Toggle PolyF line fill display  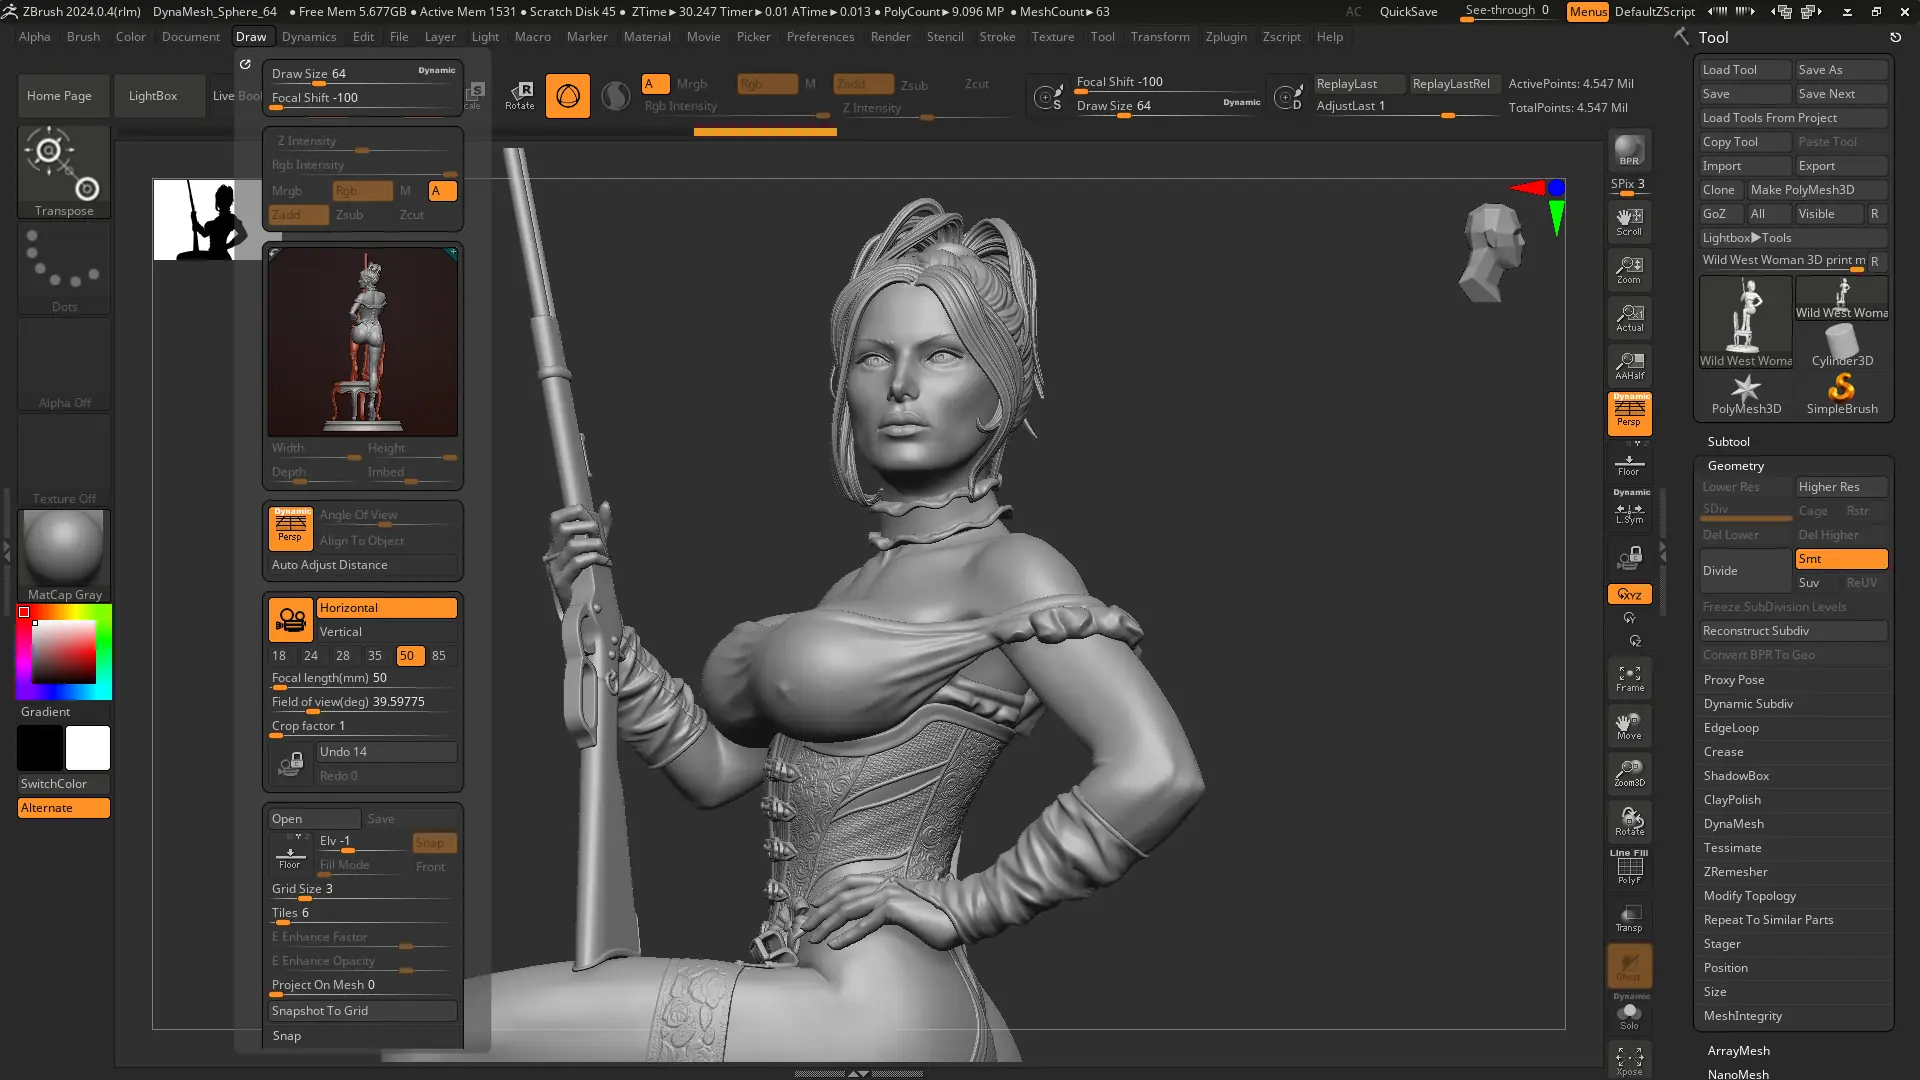tap(1629, 868)
